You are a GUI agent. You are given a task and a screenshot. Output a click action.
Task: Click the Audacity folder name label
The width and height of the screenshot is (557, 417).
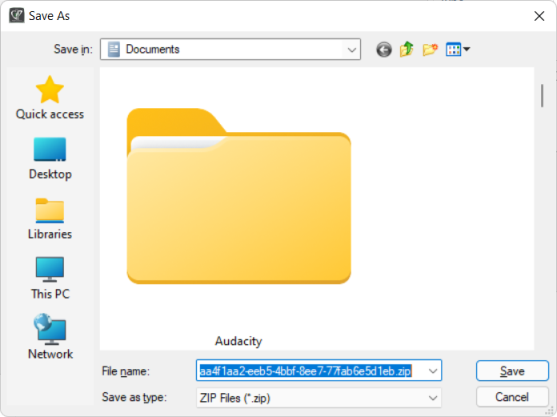239,341
